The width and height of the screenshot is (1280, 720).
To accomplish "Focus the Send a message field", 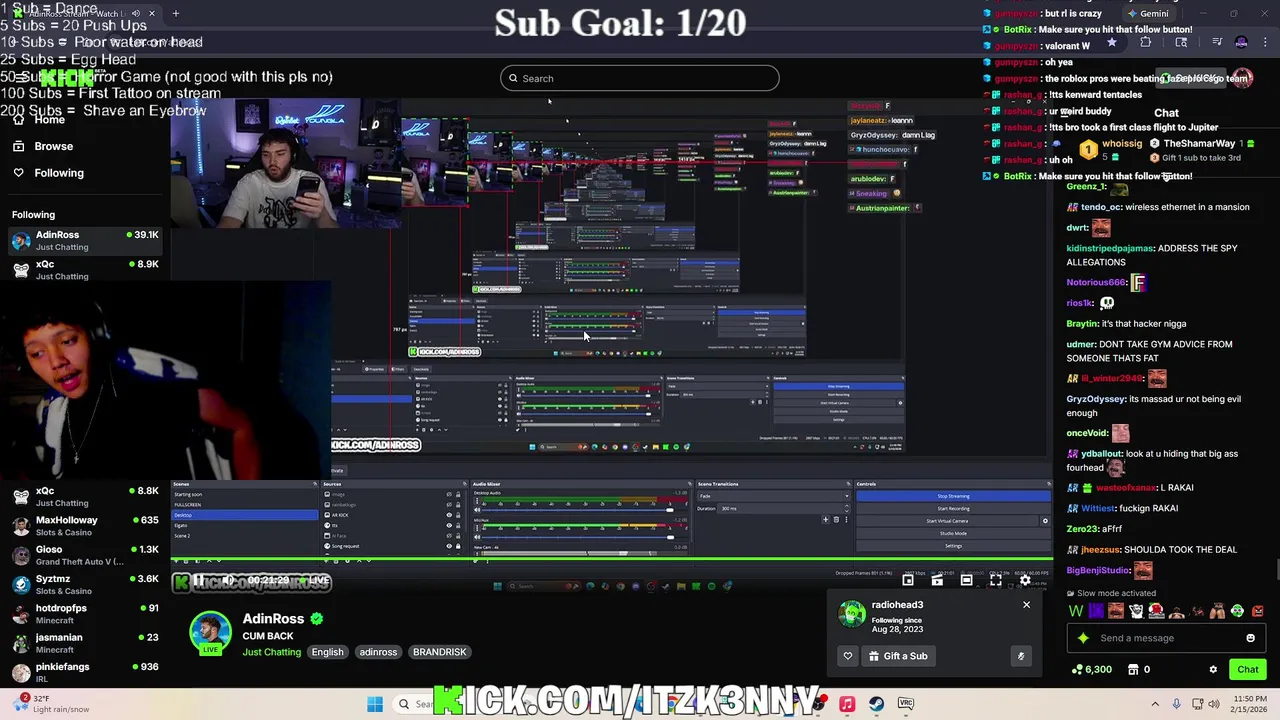I will tap(1165, 638).
